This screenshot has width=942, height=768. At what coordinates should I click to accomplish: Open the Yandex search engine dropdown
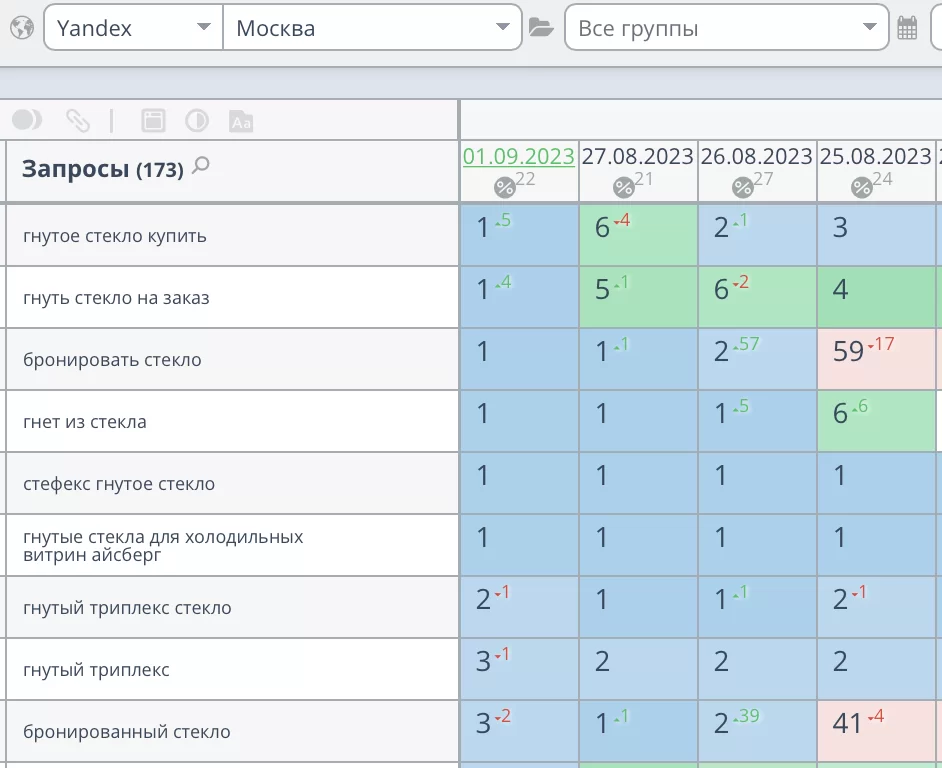tap(133, 28)
